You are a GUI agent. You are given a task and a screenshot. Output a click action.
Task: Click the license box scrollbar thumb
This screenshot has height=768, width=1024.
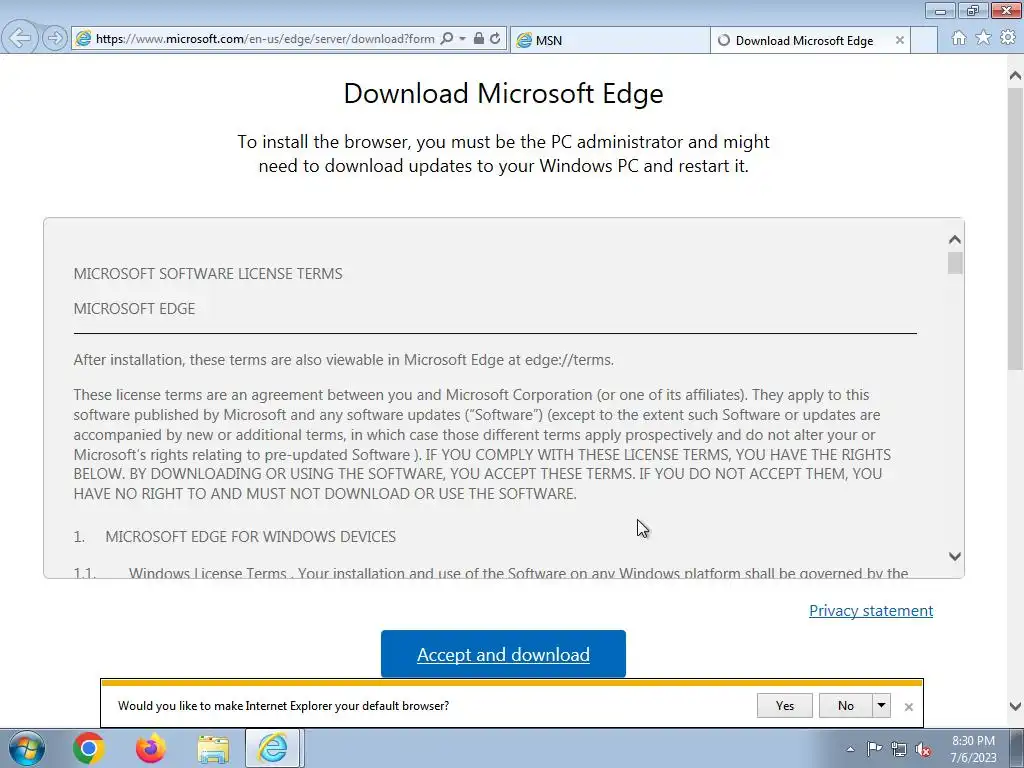[x=955, y=263]
